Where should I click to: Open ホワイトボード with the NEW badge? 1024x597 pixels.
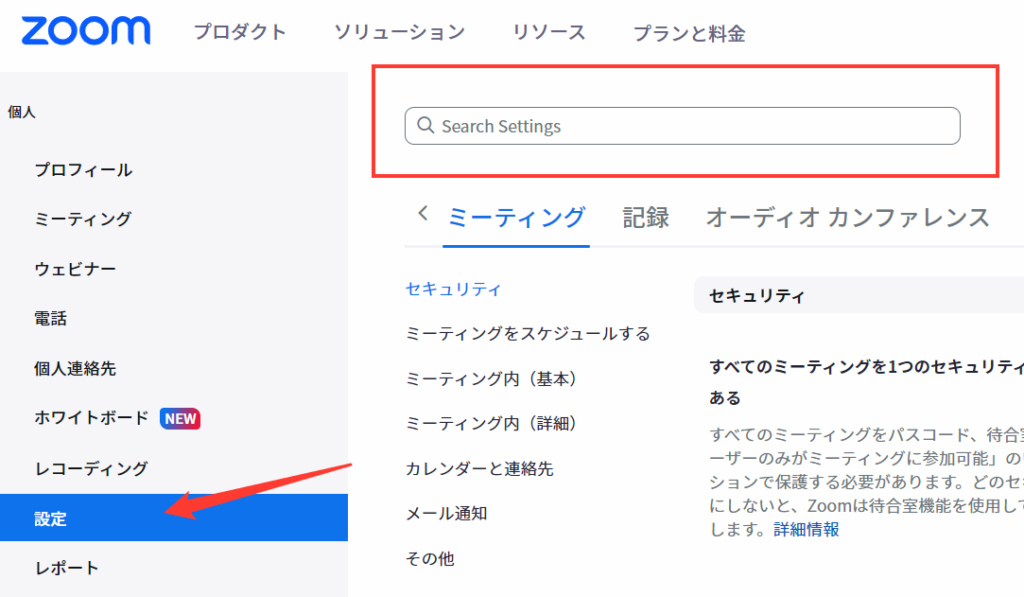tap(91, 418)
